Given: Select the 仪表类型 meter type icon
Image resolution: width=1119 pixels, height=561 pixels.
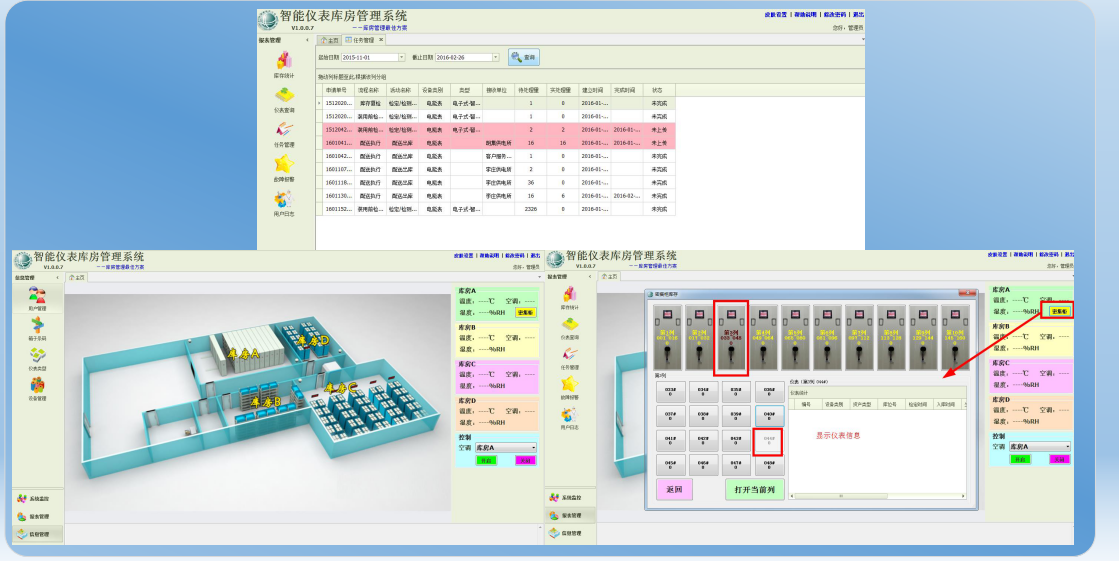Looking at the screenshot, I should tap(37, 356).
